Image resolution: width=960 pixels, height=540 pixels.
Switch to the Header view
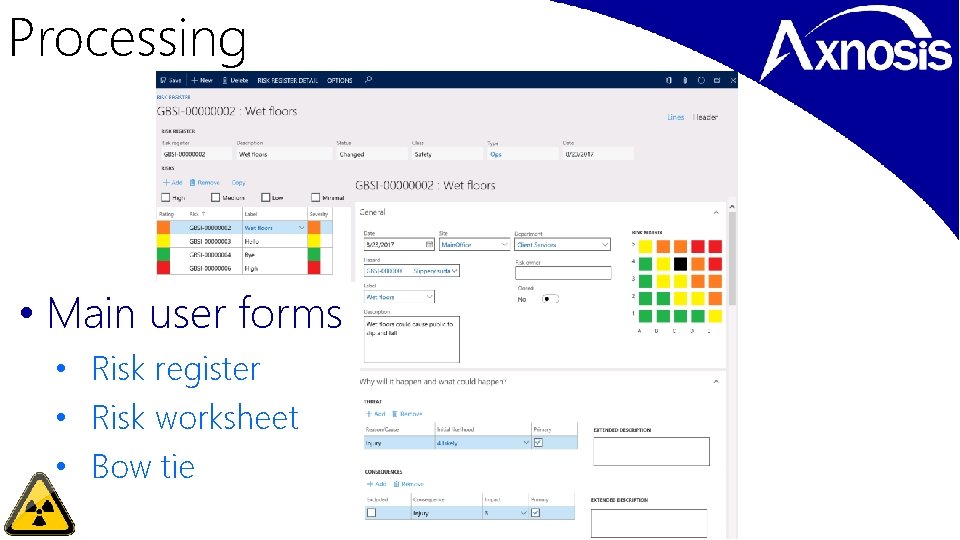pyautogui.click(x=705, y=117)
